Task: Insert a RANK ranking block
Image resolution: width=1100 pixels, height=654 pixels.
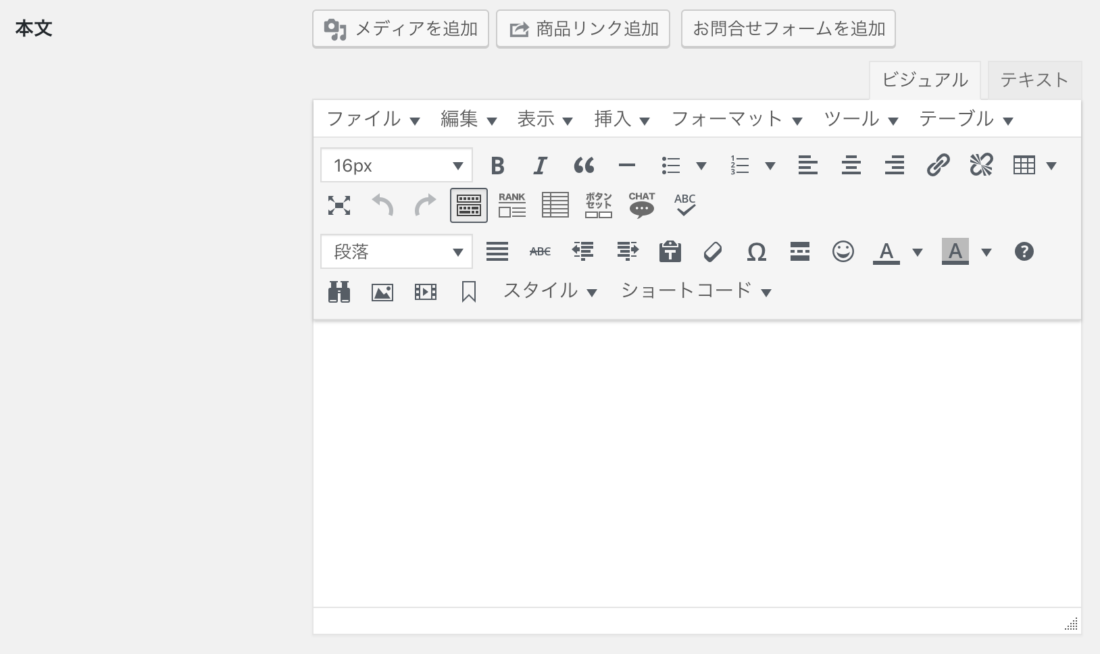Action: click(511, 205)
